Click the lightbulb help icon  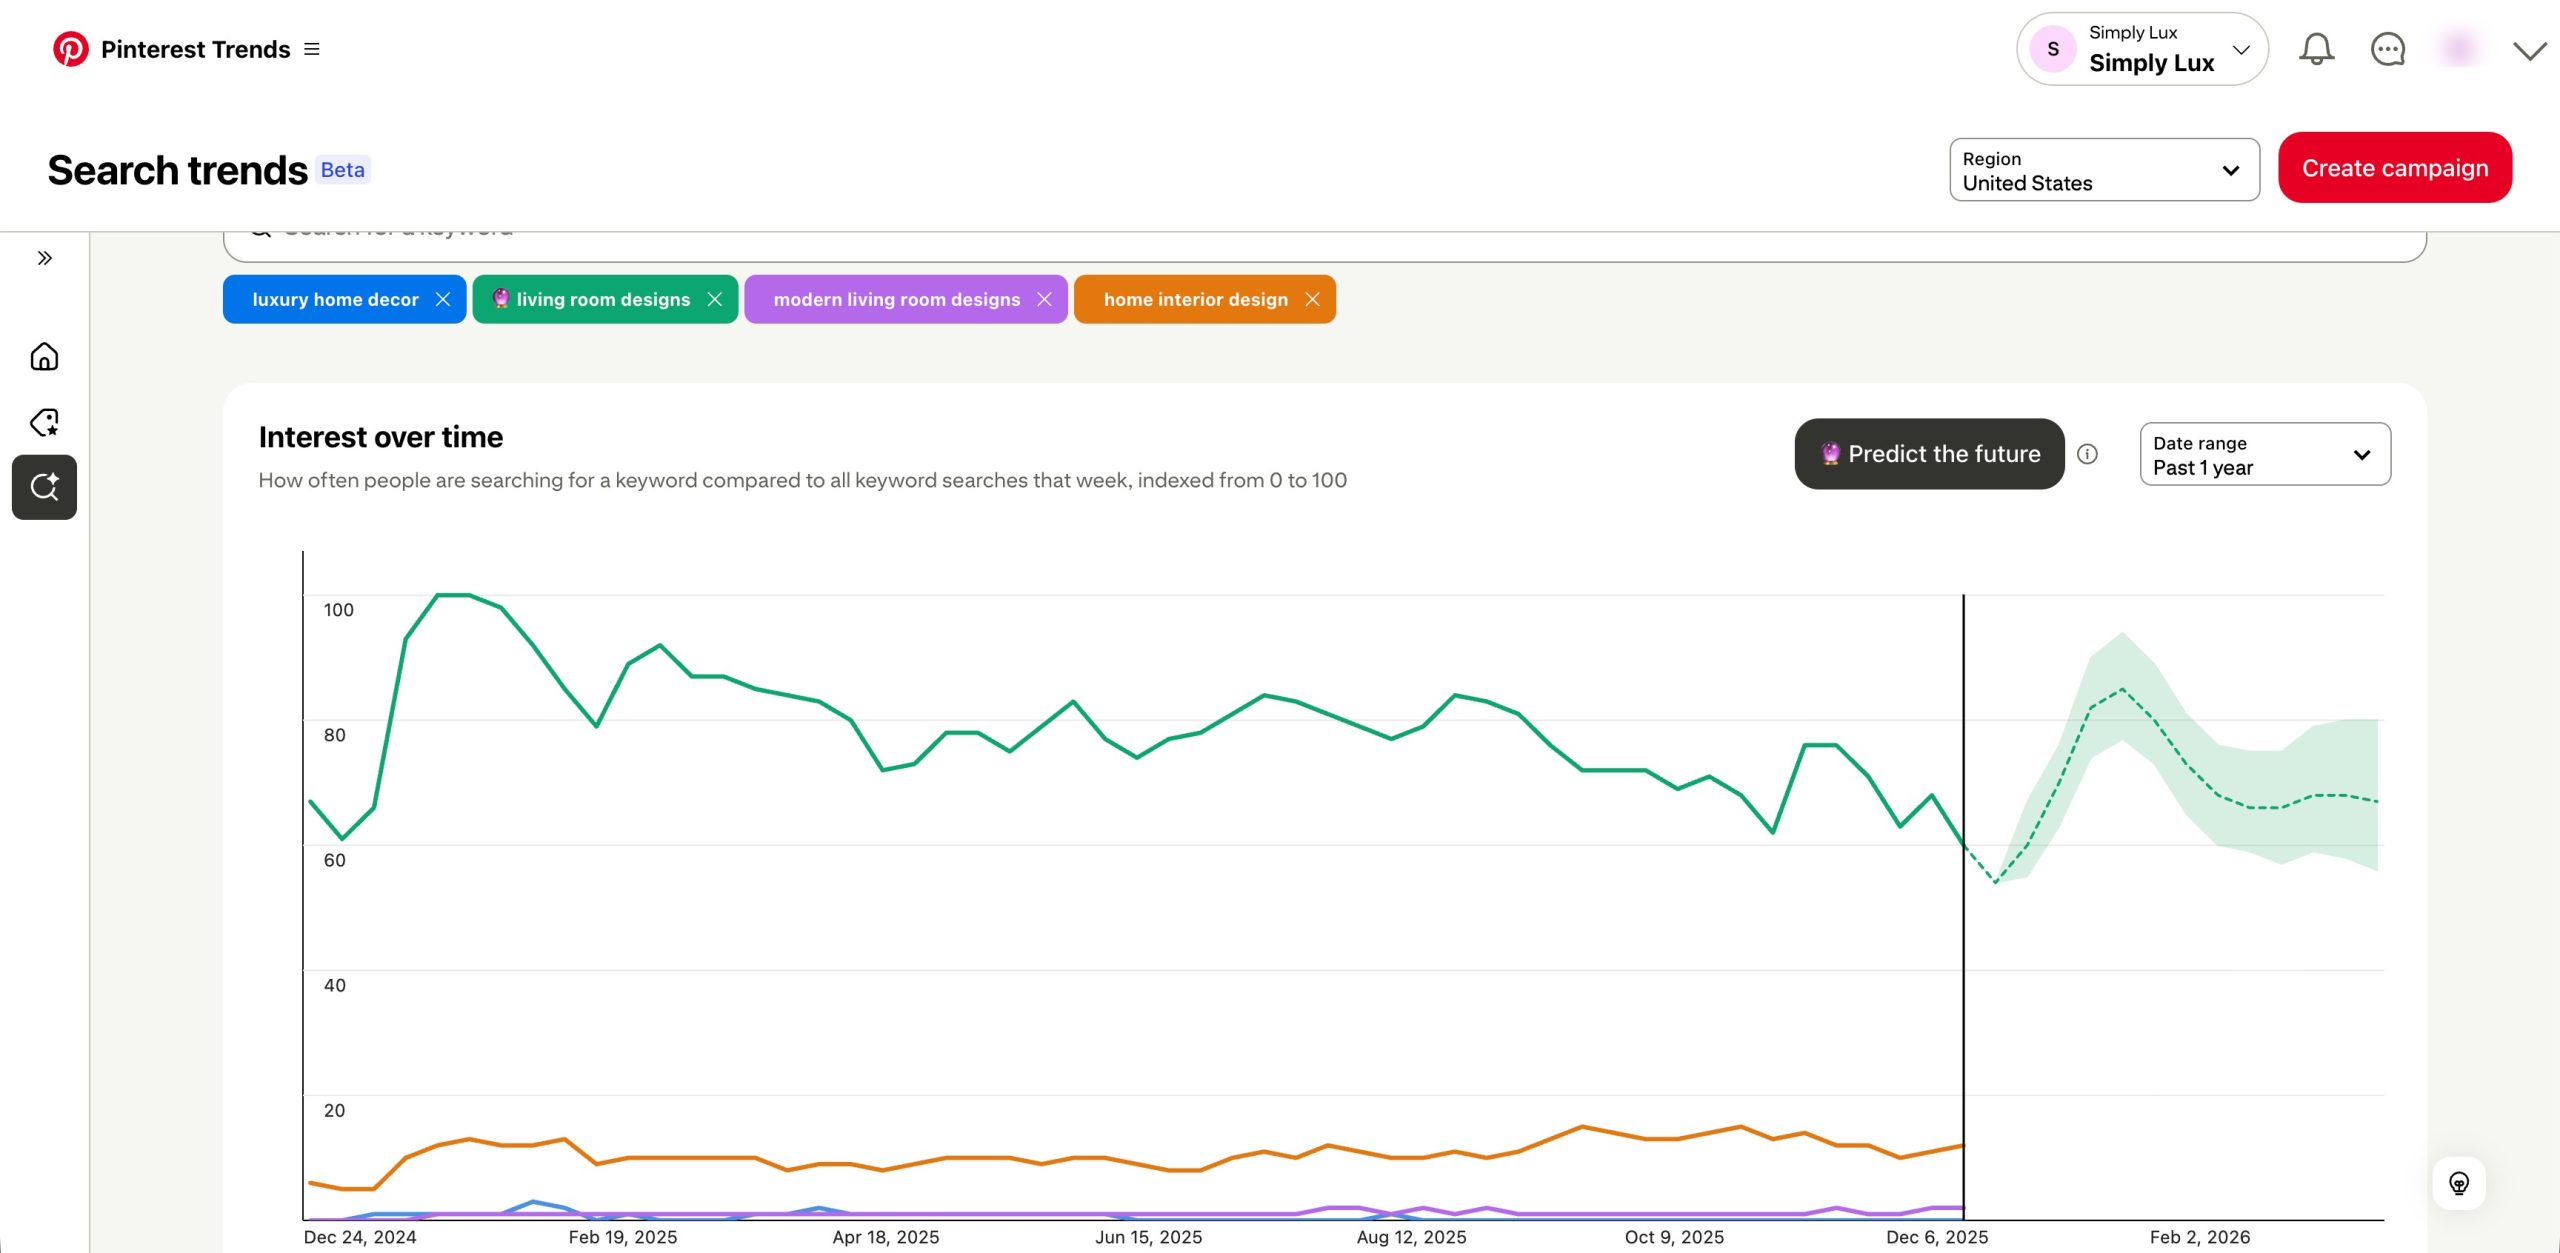pyautogui.click(x=2459, y=1184)
